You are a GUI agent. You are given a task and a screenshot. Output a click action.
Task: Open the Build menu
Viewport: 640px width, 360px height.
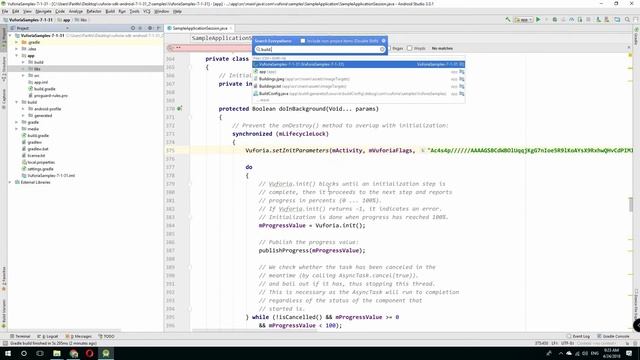click(110, 11)
